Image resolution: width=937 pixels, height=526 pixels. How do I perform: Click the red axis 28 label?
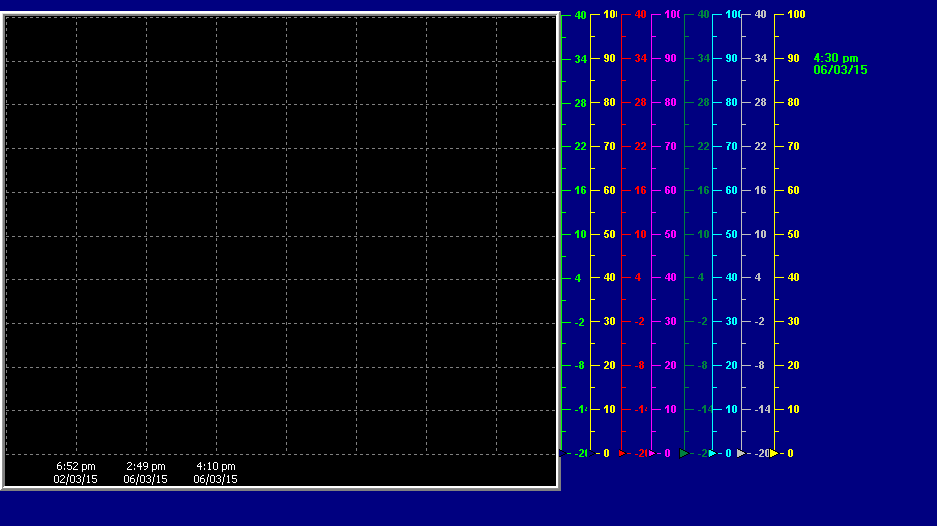[641, 102]
